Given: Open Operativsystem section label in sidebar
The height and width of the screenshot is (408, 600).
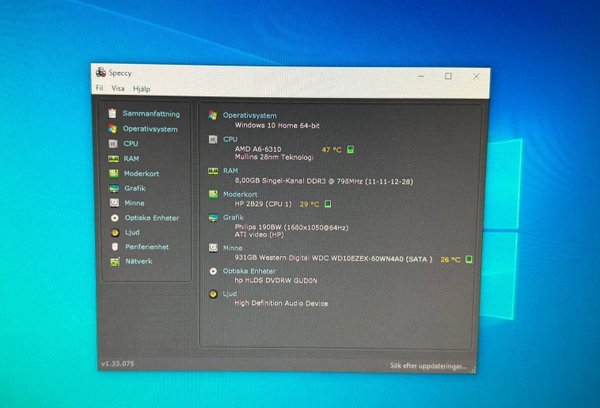Looking at the screenshot, I should [150, 129].
